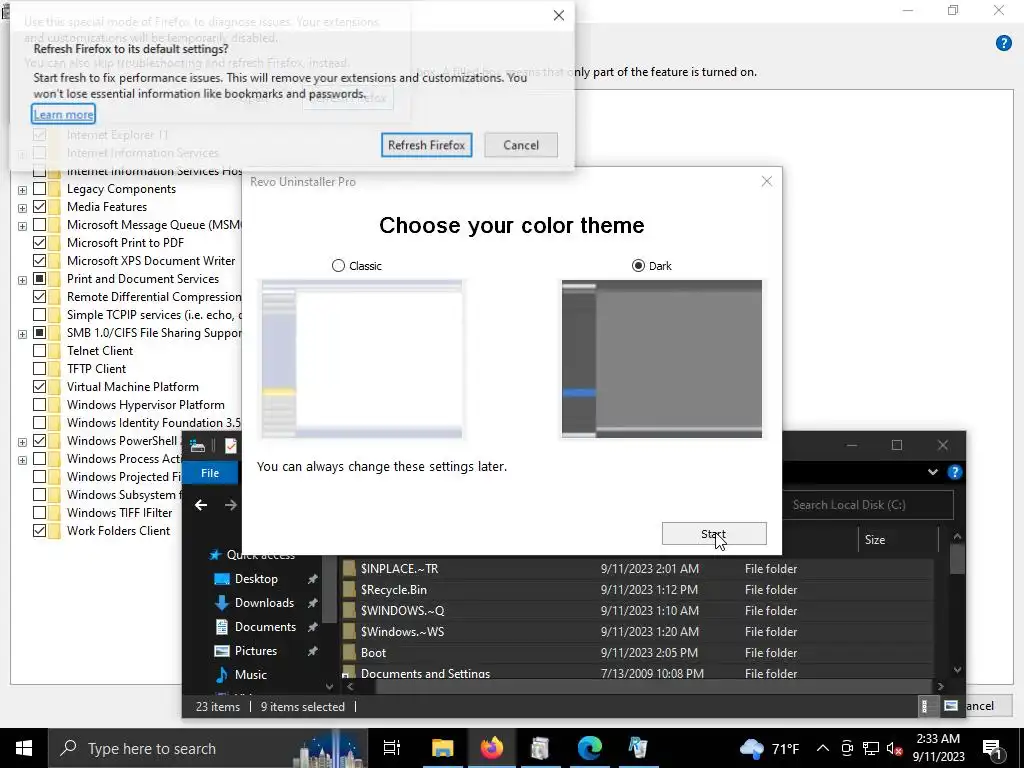Open the notification center
The width and height of the screenshot is (1024, 768).
(x=993, y=749)
